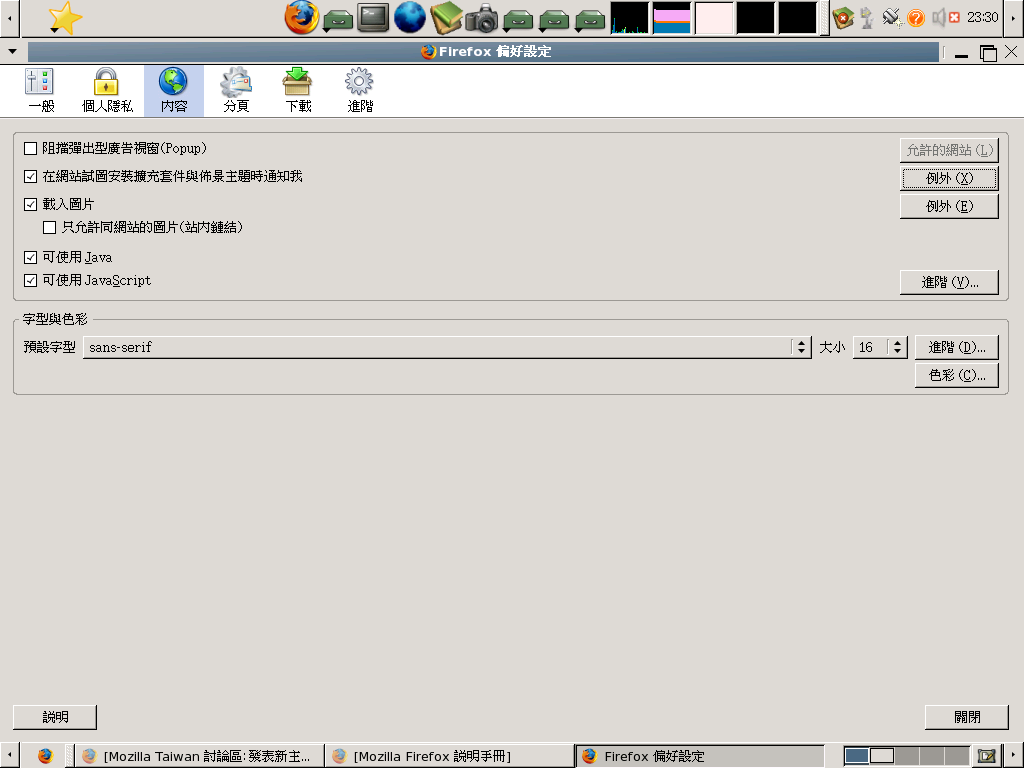Open the sans-serif default font dropdown
Image resolution: width=1024 pixels, height=768 pixels.
tap(447, 347)
